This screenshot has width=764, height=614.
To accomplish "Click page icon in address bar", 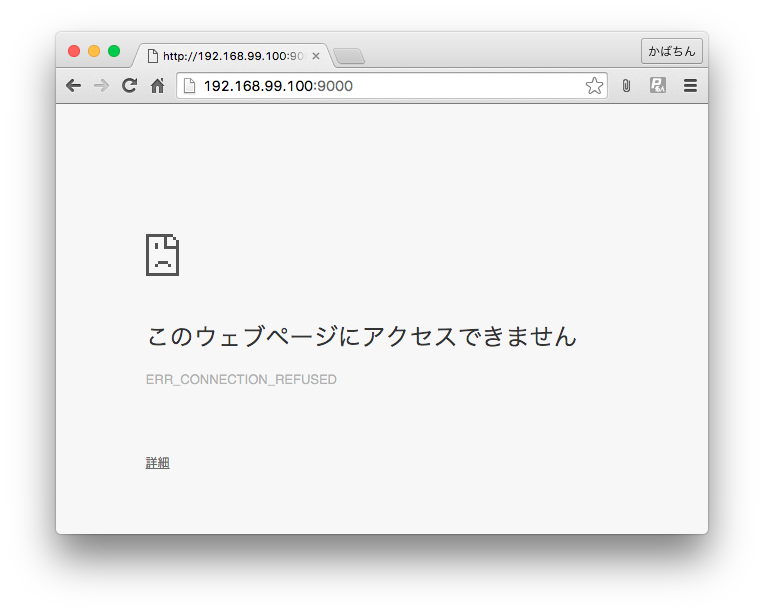I will point(189,86).
